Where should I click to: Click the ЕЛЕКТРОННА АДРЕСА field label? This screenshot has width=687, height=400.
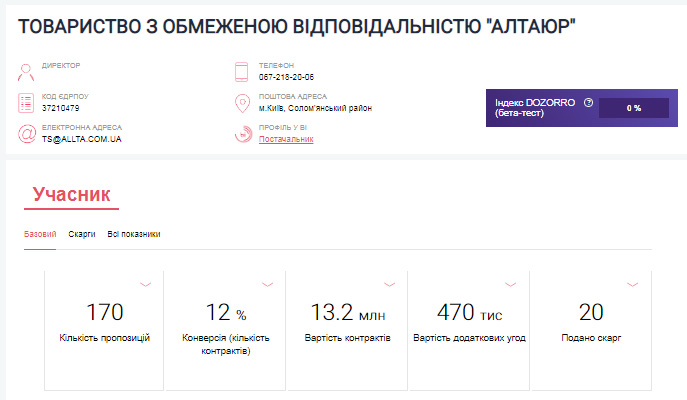pyautogui.click(x=82, y=127)
